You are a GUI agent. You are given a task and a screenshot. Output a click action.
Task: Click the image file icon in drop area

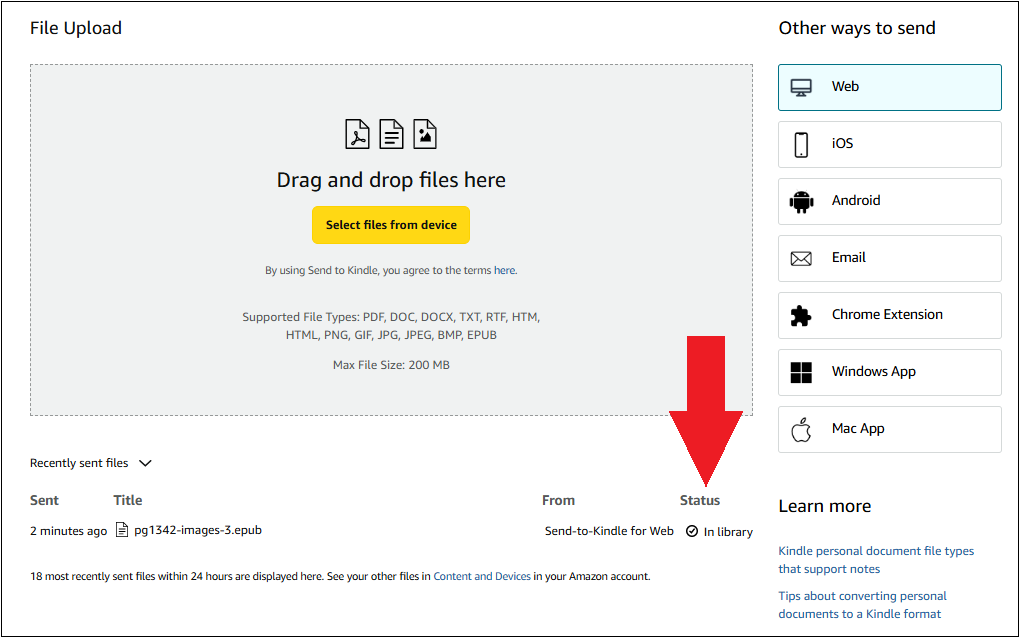pos(425,134)
